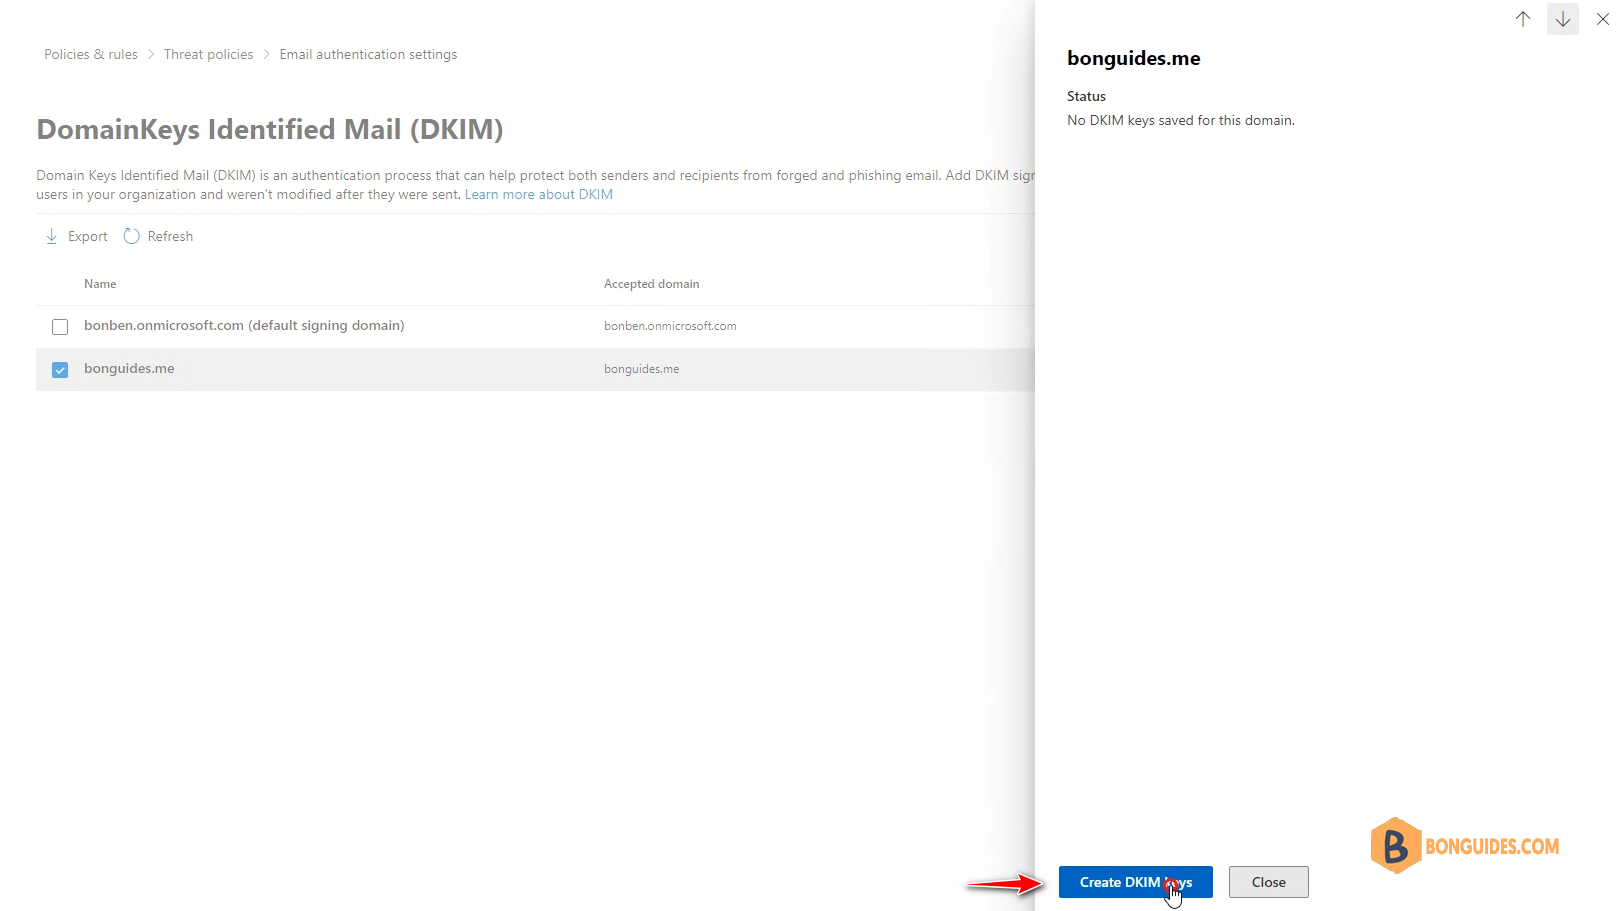Sort by the Accepted domain column header
This screenshot has width=1620, height=911.
[652, 284]
